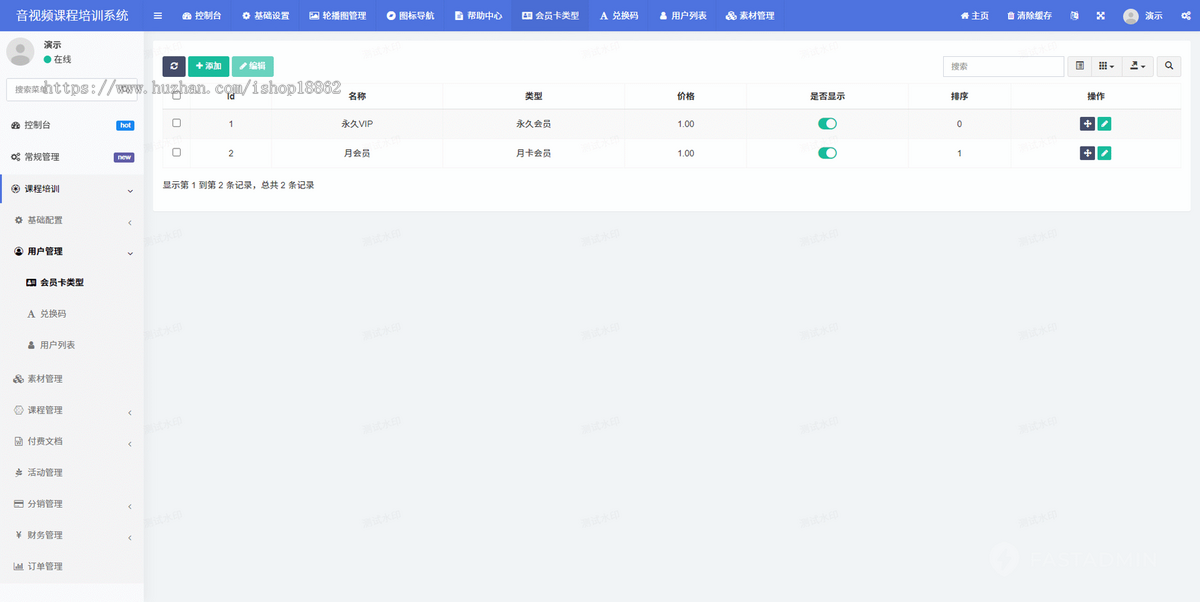Open the export dropdown on toolbar
The image size is (1200, 602).
pos(1135,65)
